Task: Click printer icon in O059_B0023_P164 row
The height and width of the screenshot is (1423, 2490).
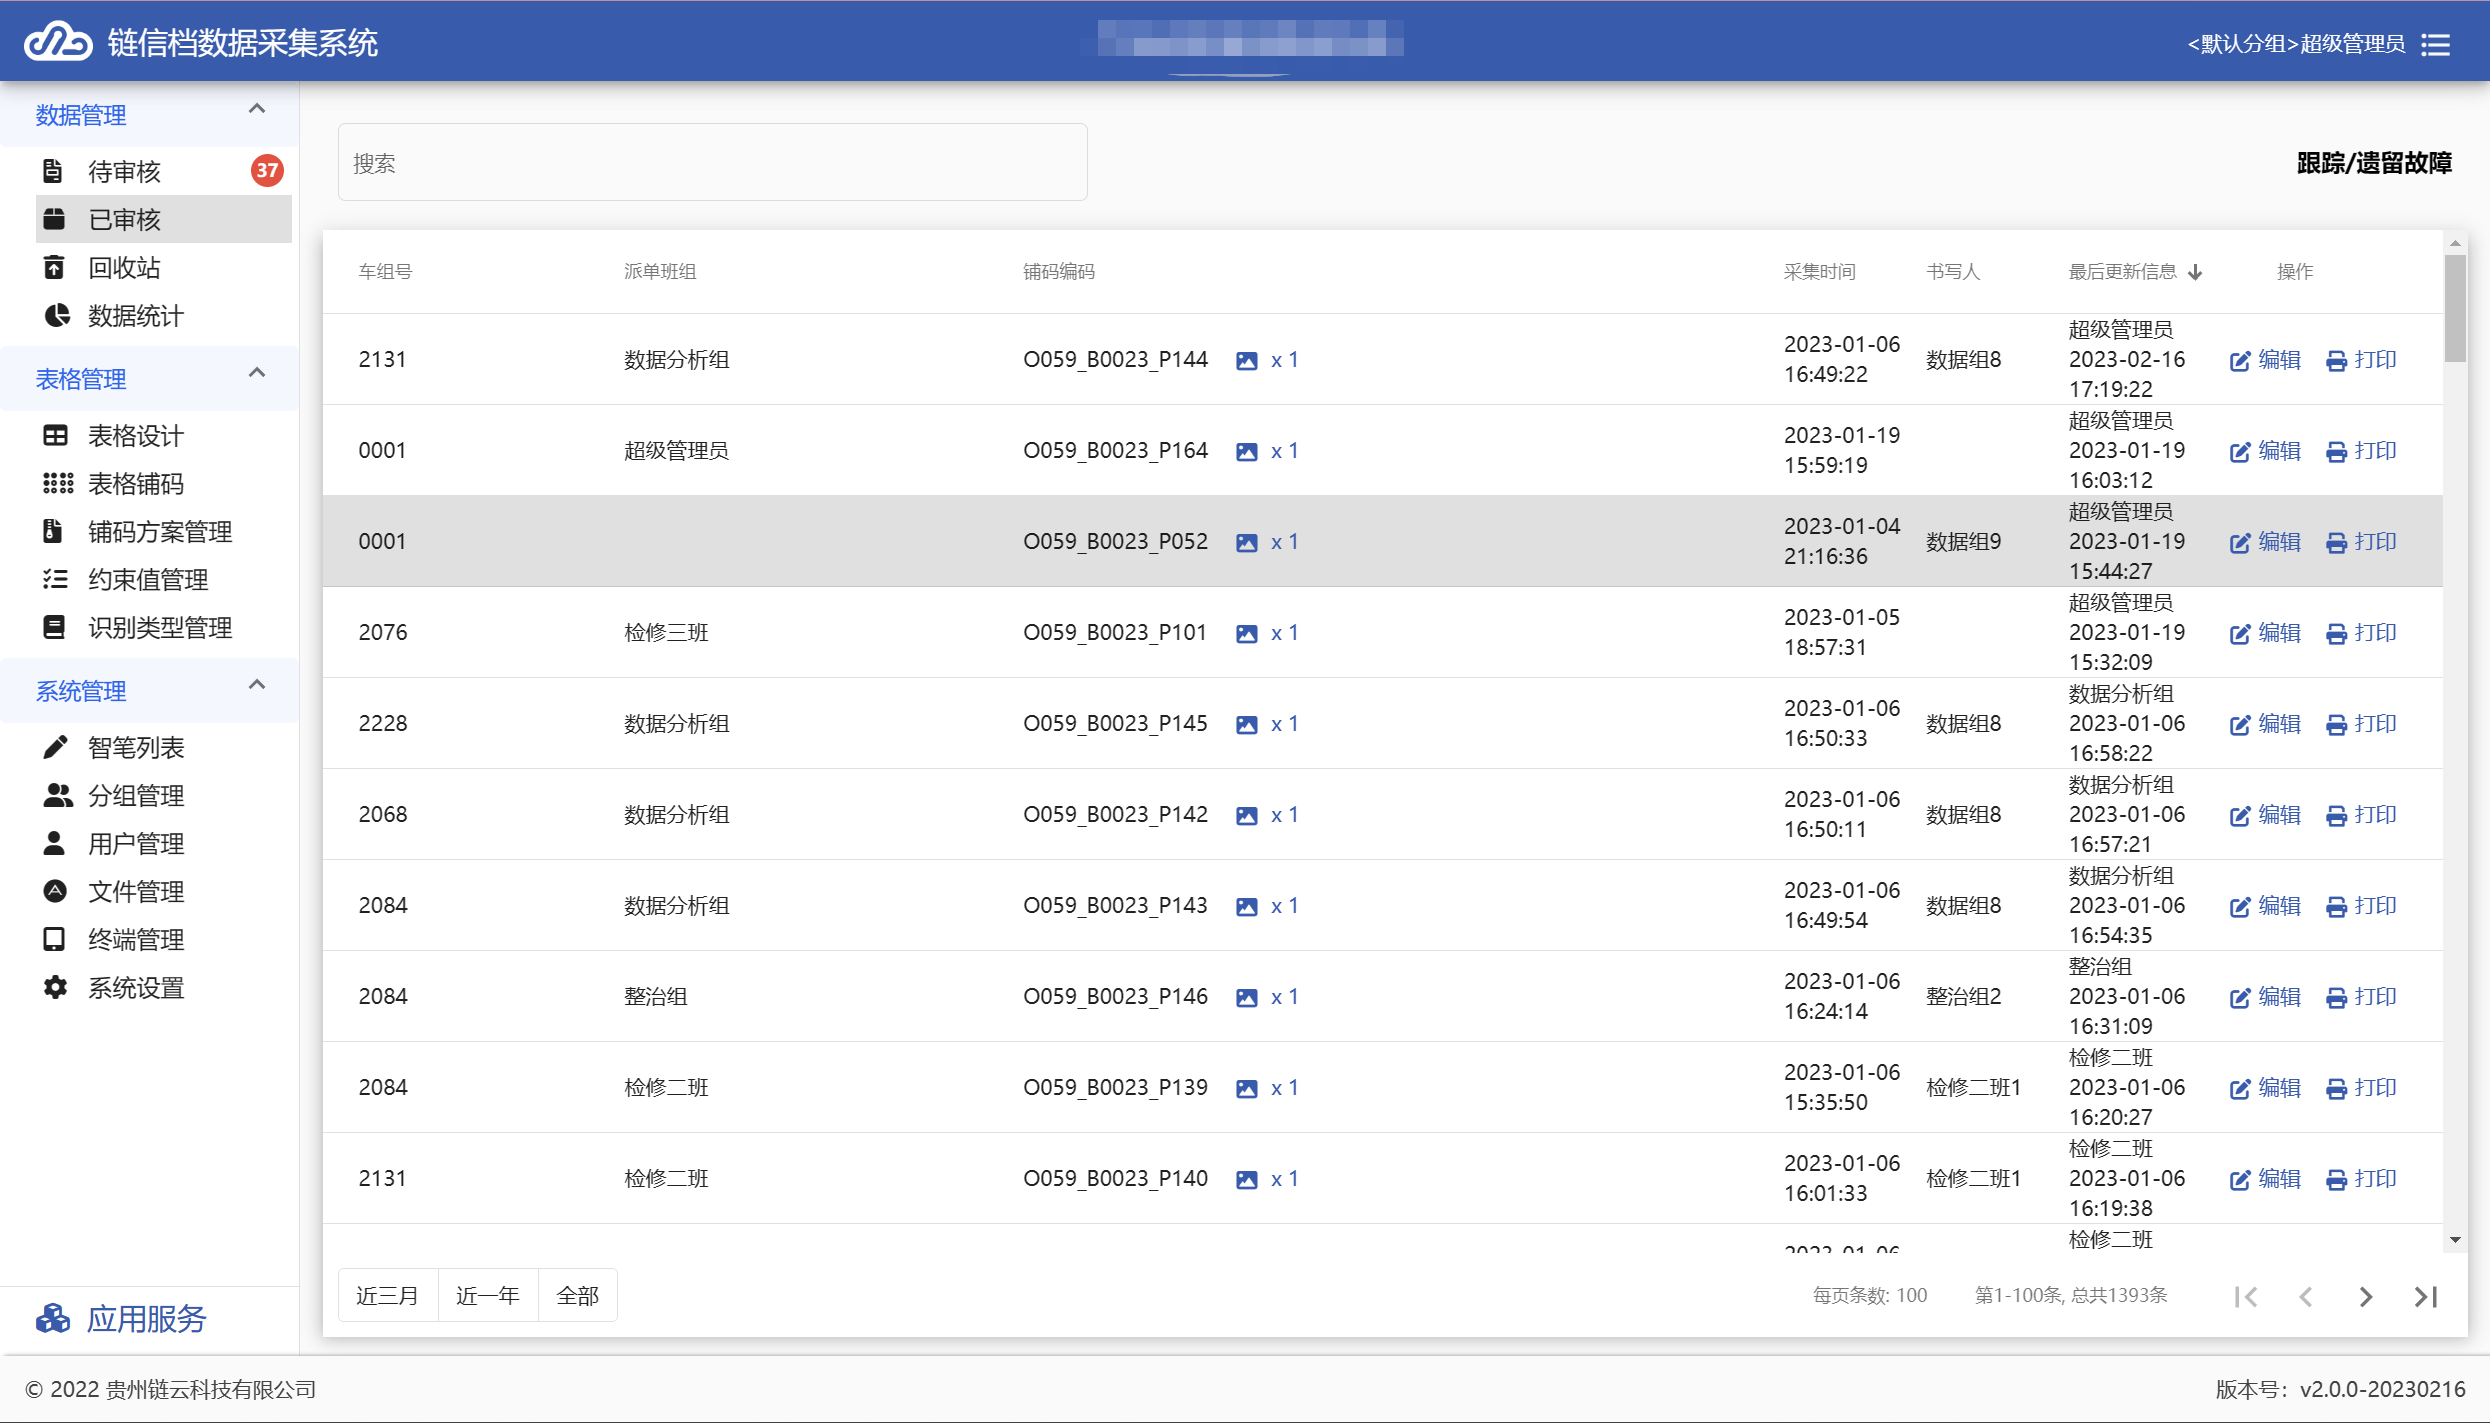Action: [2336, 452]
